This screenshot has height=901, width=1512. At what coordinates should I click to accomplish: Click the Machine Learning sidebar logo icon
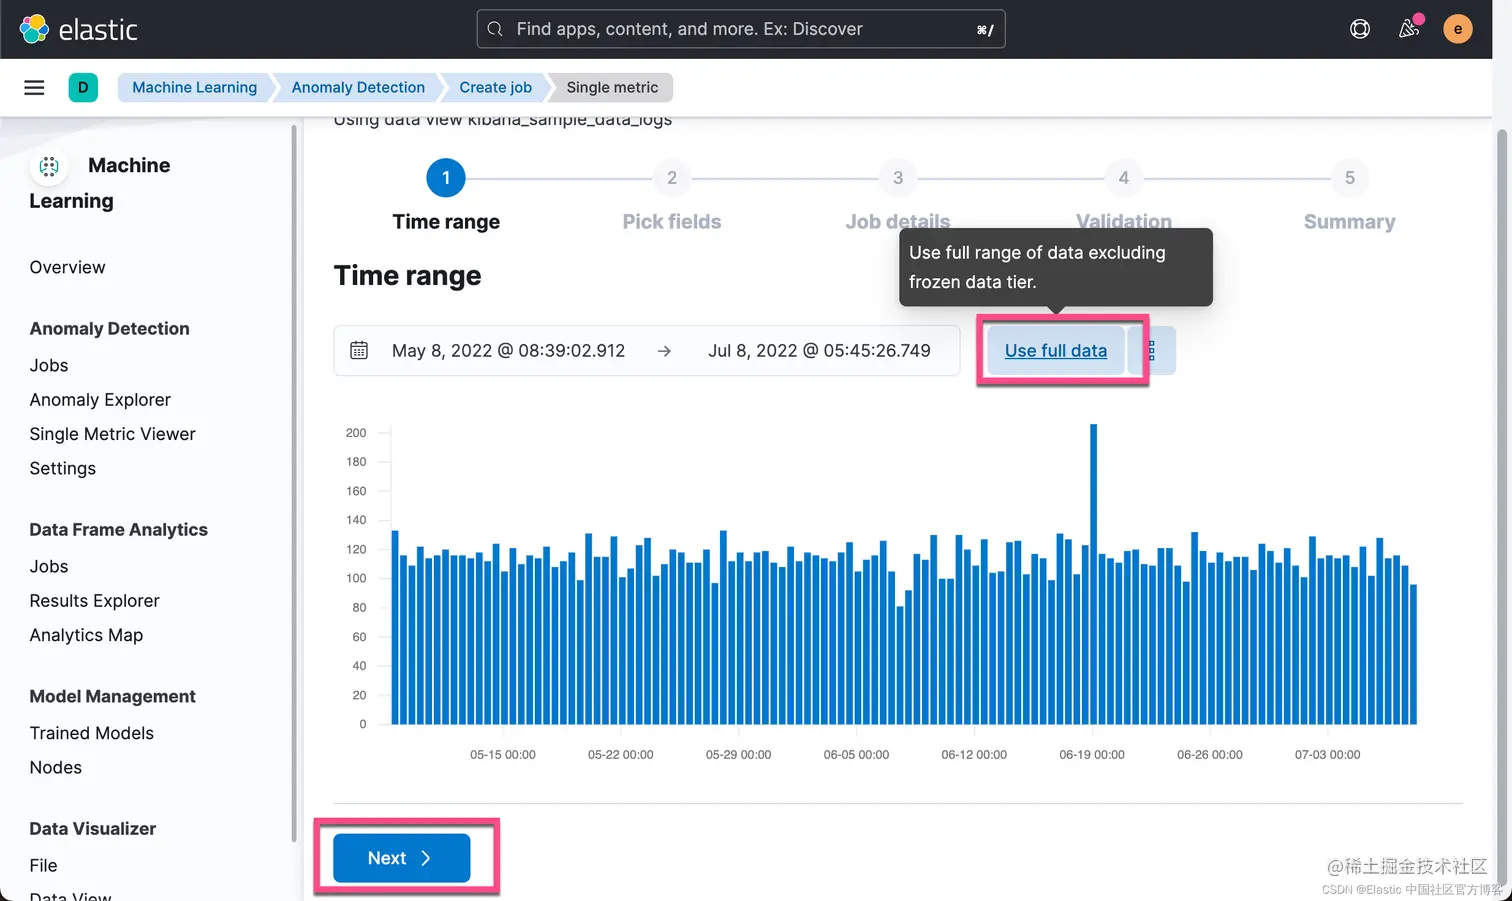(x=49, y=166)
